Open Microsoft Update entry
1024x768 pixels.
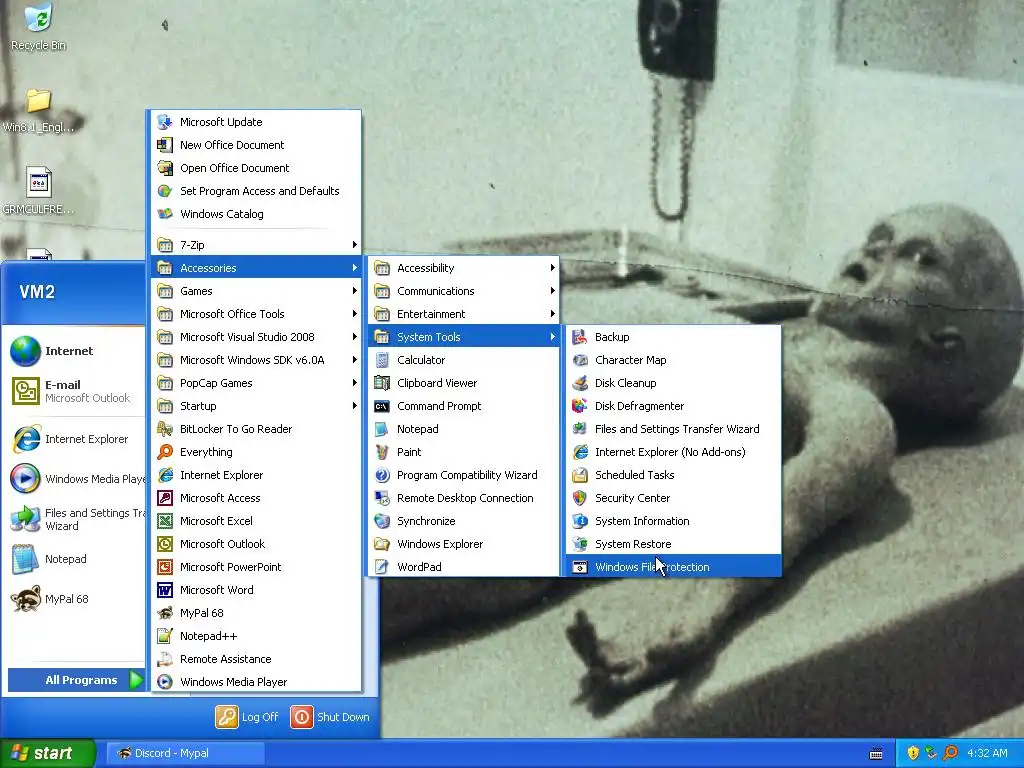coord(256,122)
